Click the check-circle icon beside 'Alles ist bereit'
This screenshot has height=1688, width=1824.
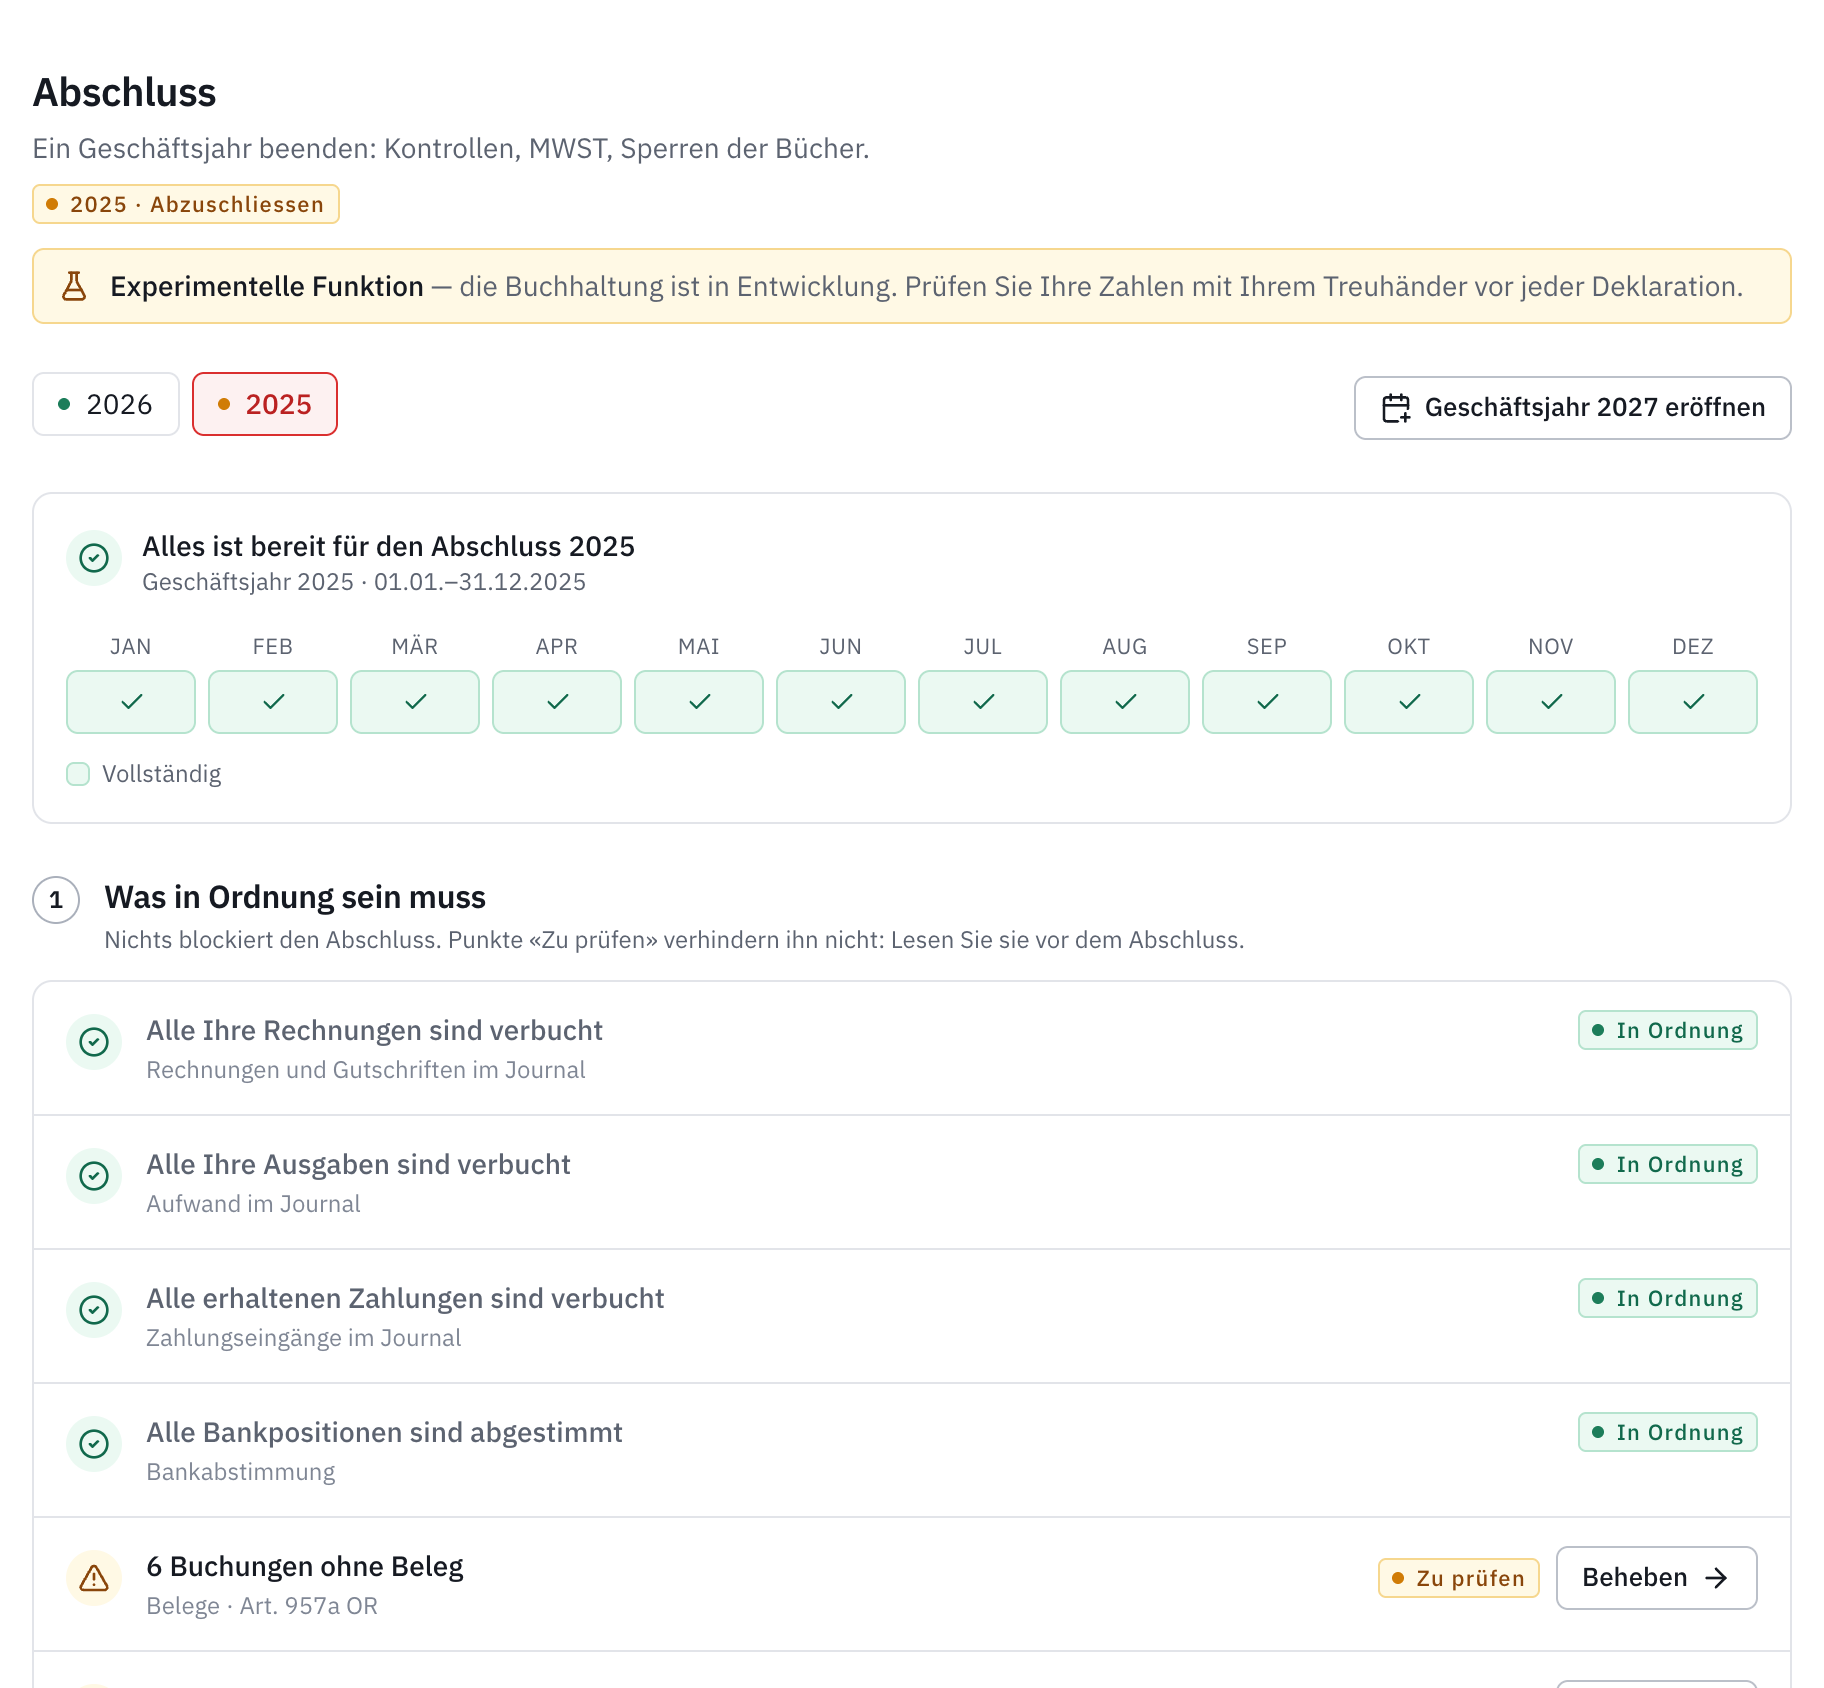[x=94, y=558]
